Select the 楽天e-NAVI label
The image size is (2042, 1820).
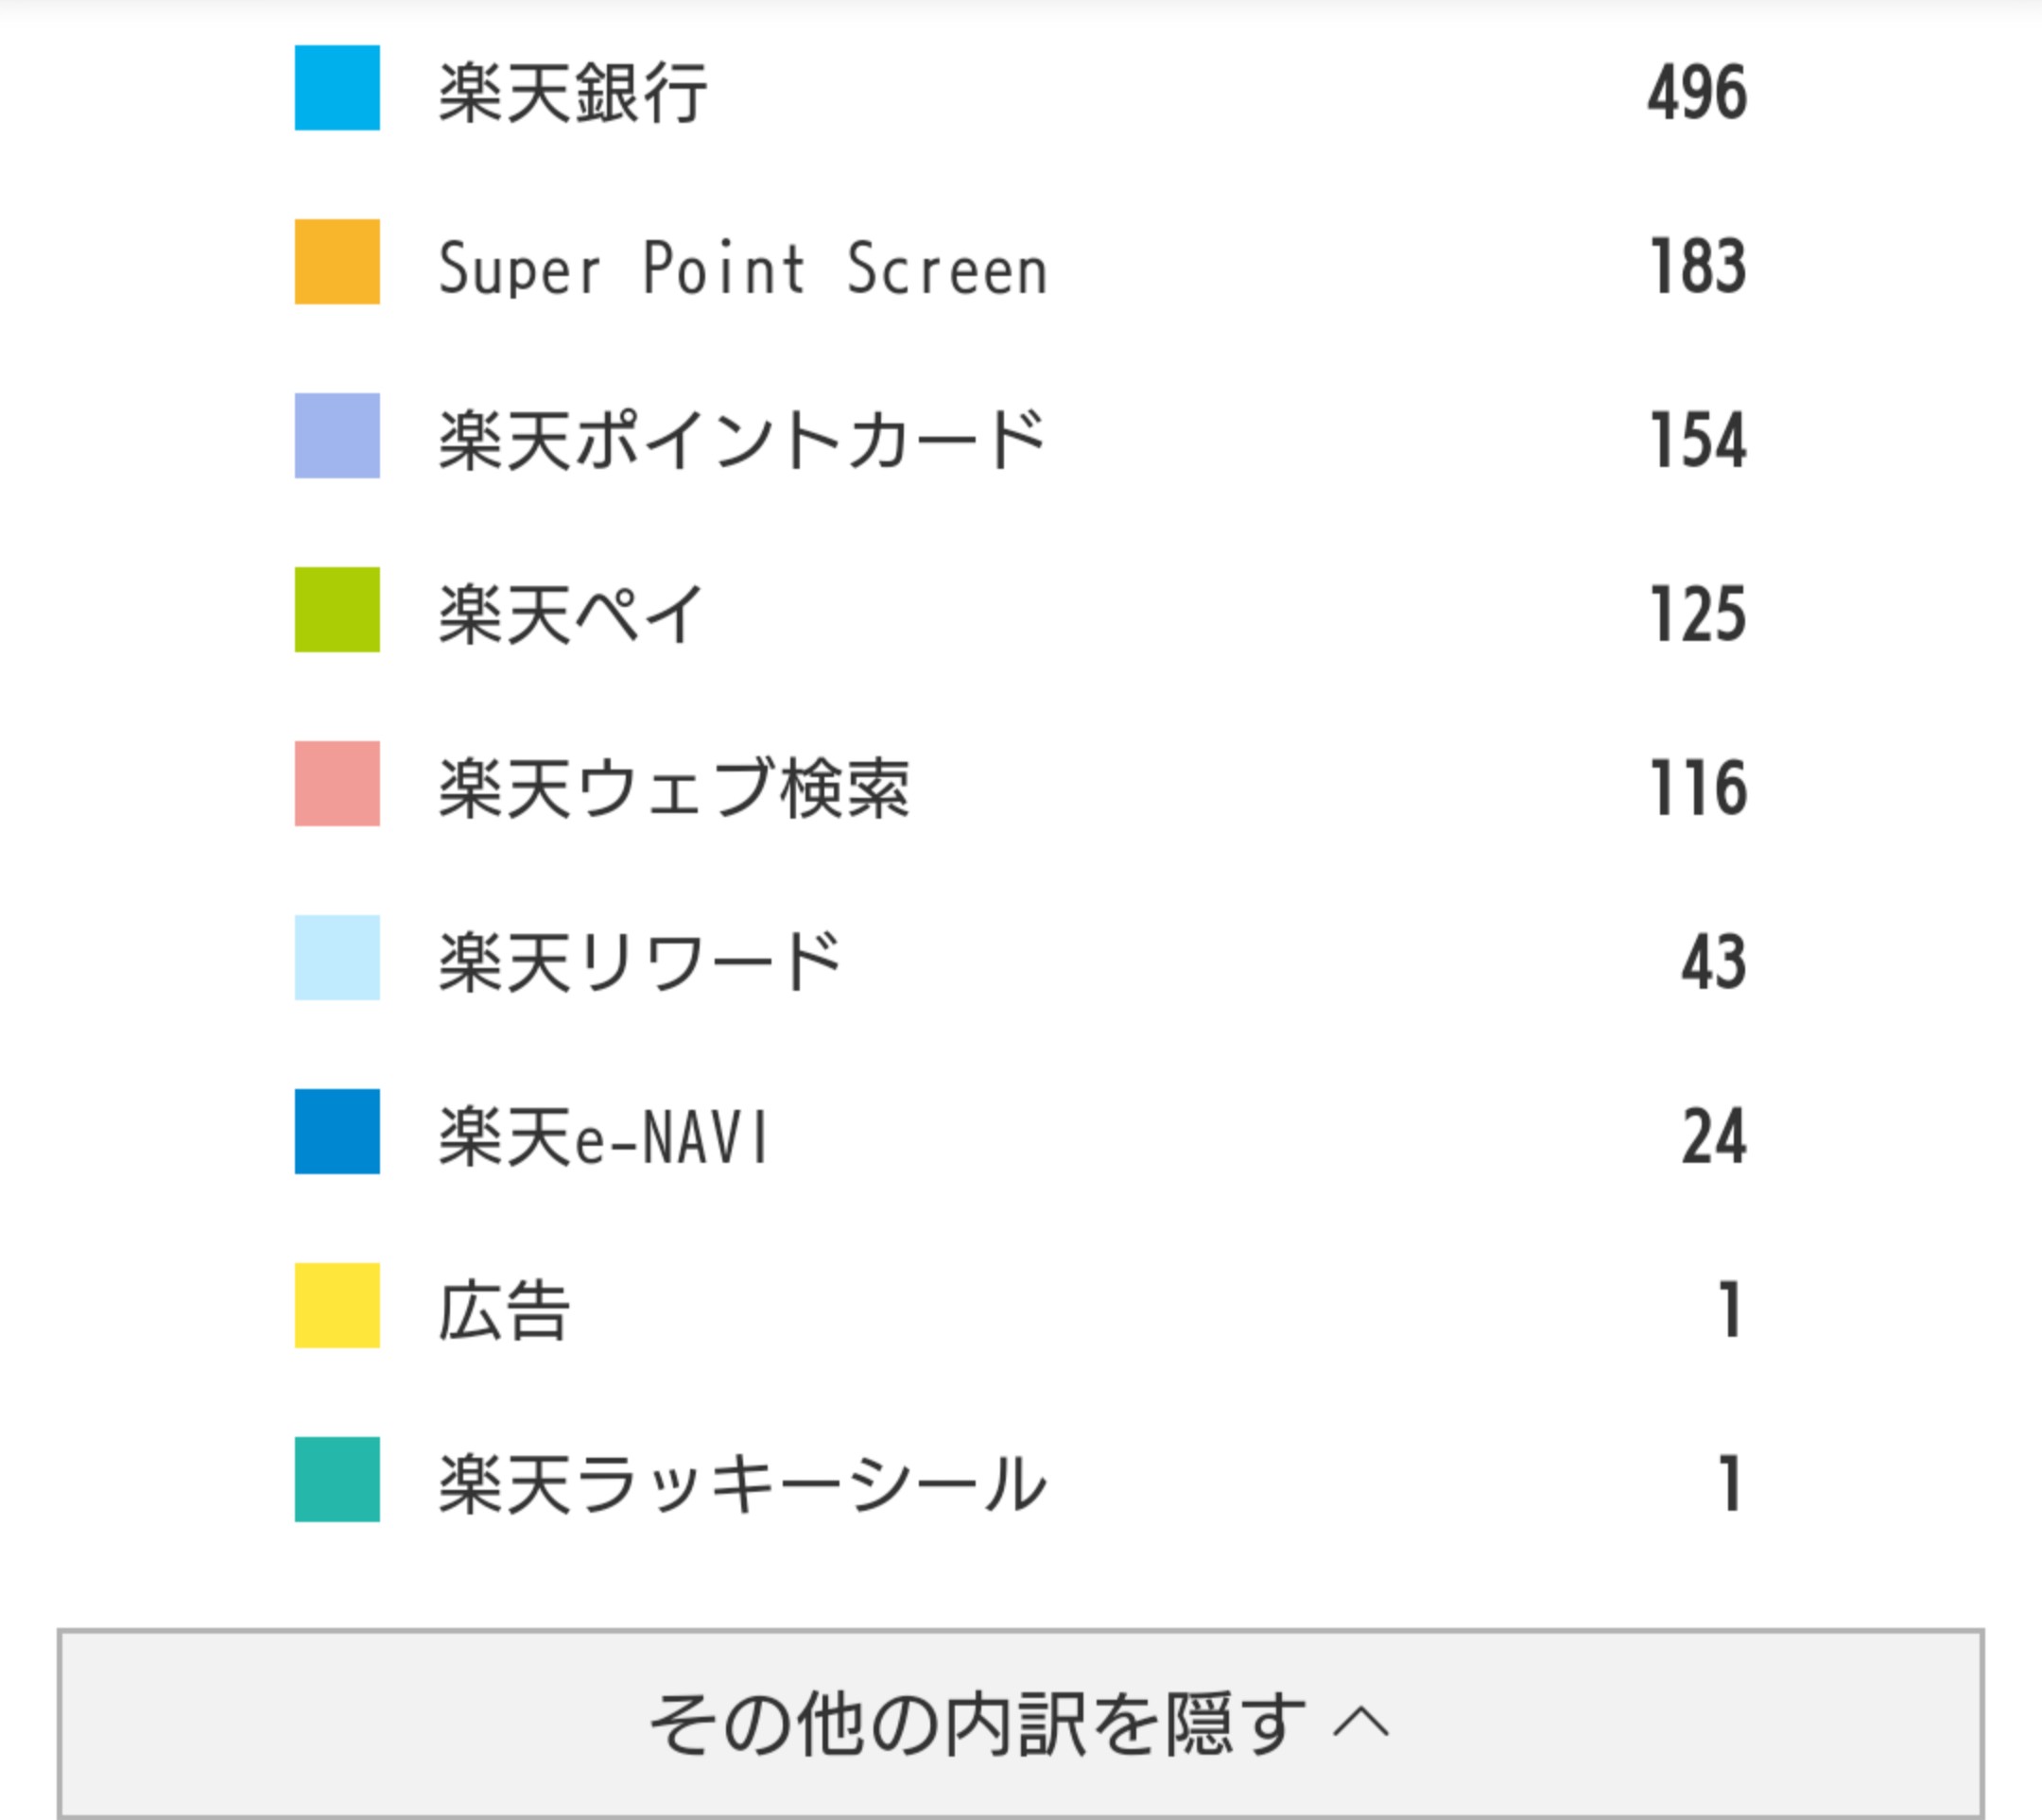coord(604,1137)
